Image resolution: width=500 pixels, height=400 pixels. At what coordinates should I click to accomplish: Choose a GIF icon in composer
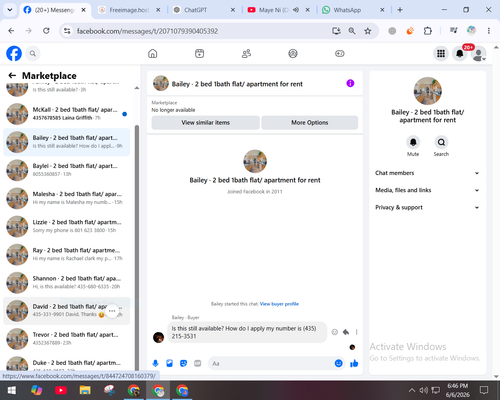pyautogui.click(x=198, y=363)
